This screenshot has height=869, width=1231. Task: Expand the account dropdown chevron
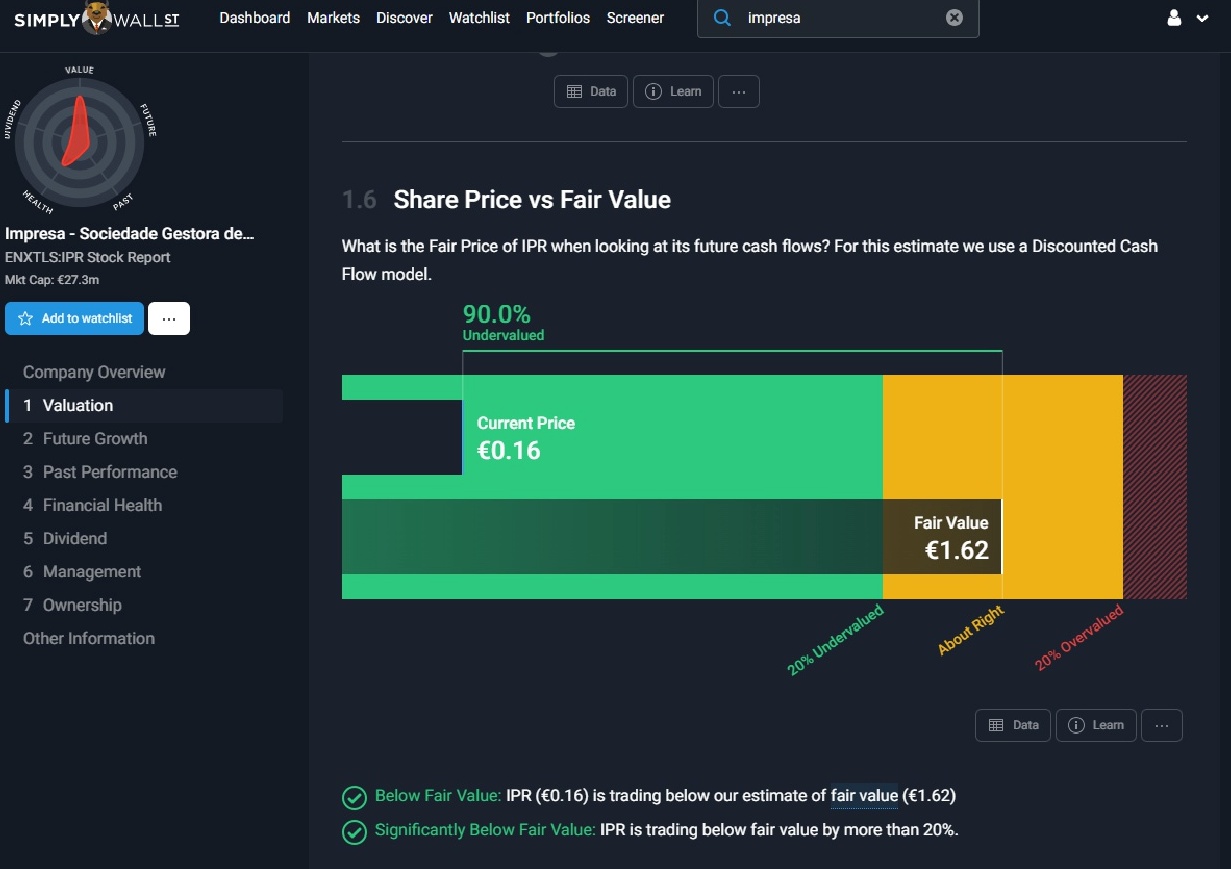[x=1202, y=18]
